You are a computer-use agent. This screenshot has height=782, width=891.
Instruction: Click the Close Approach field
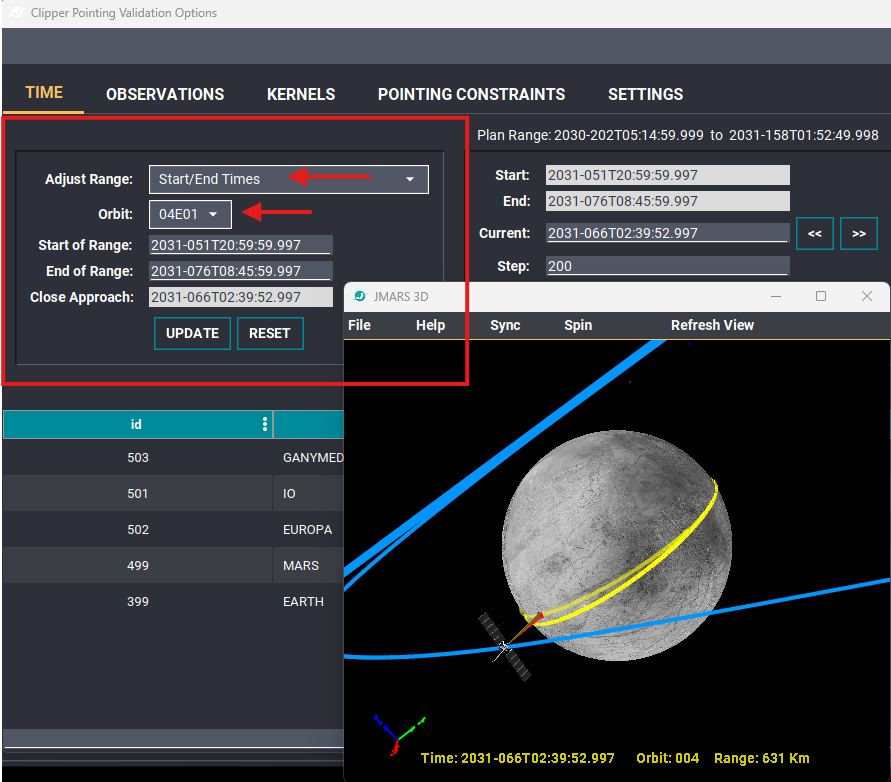tap(240, 297)
